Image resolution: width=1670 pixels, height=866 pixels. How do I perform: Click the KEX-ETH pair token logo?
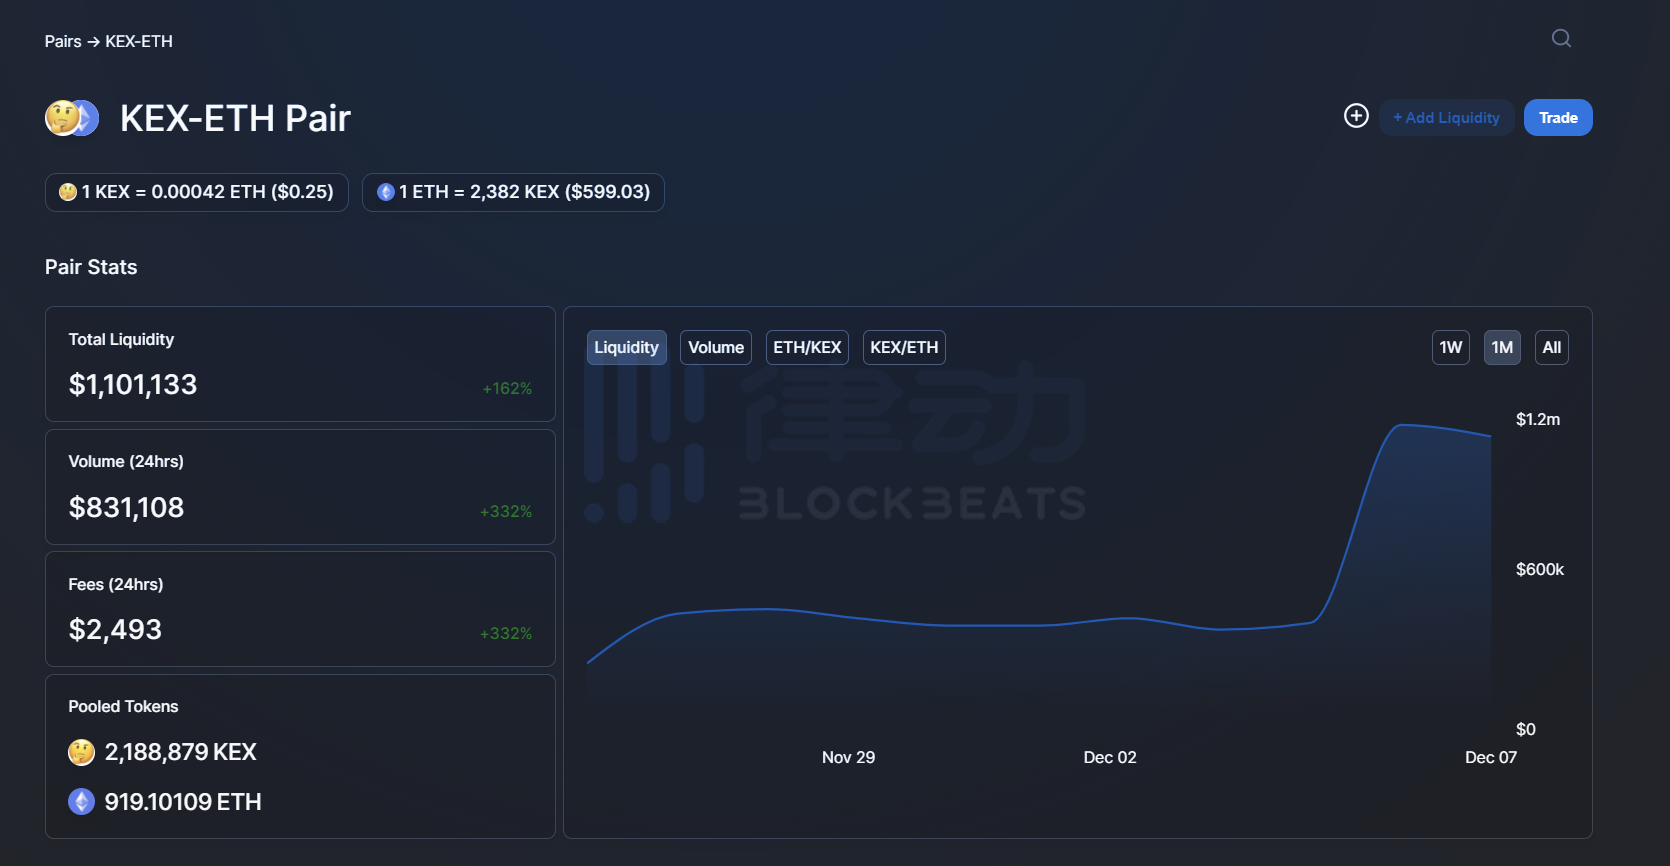point(72,118)
